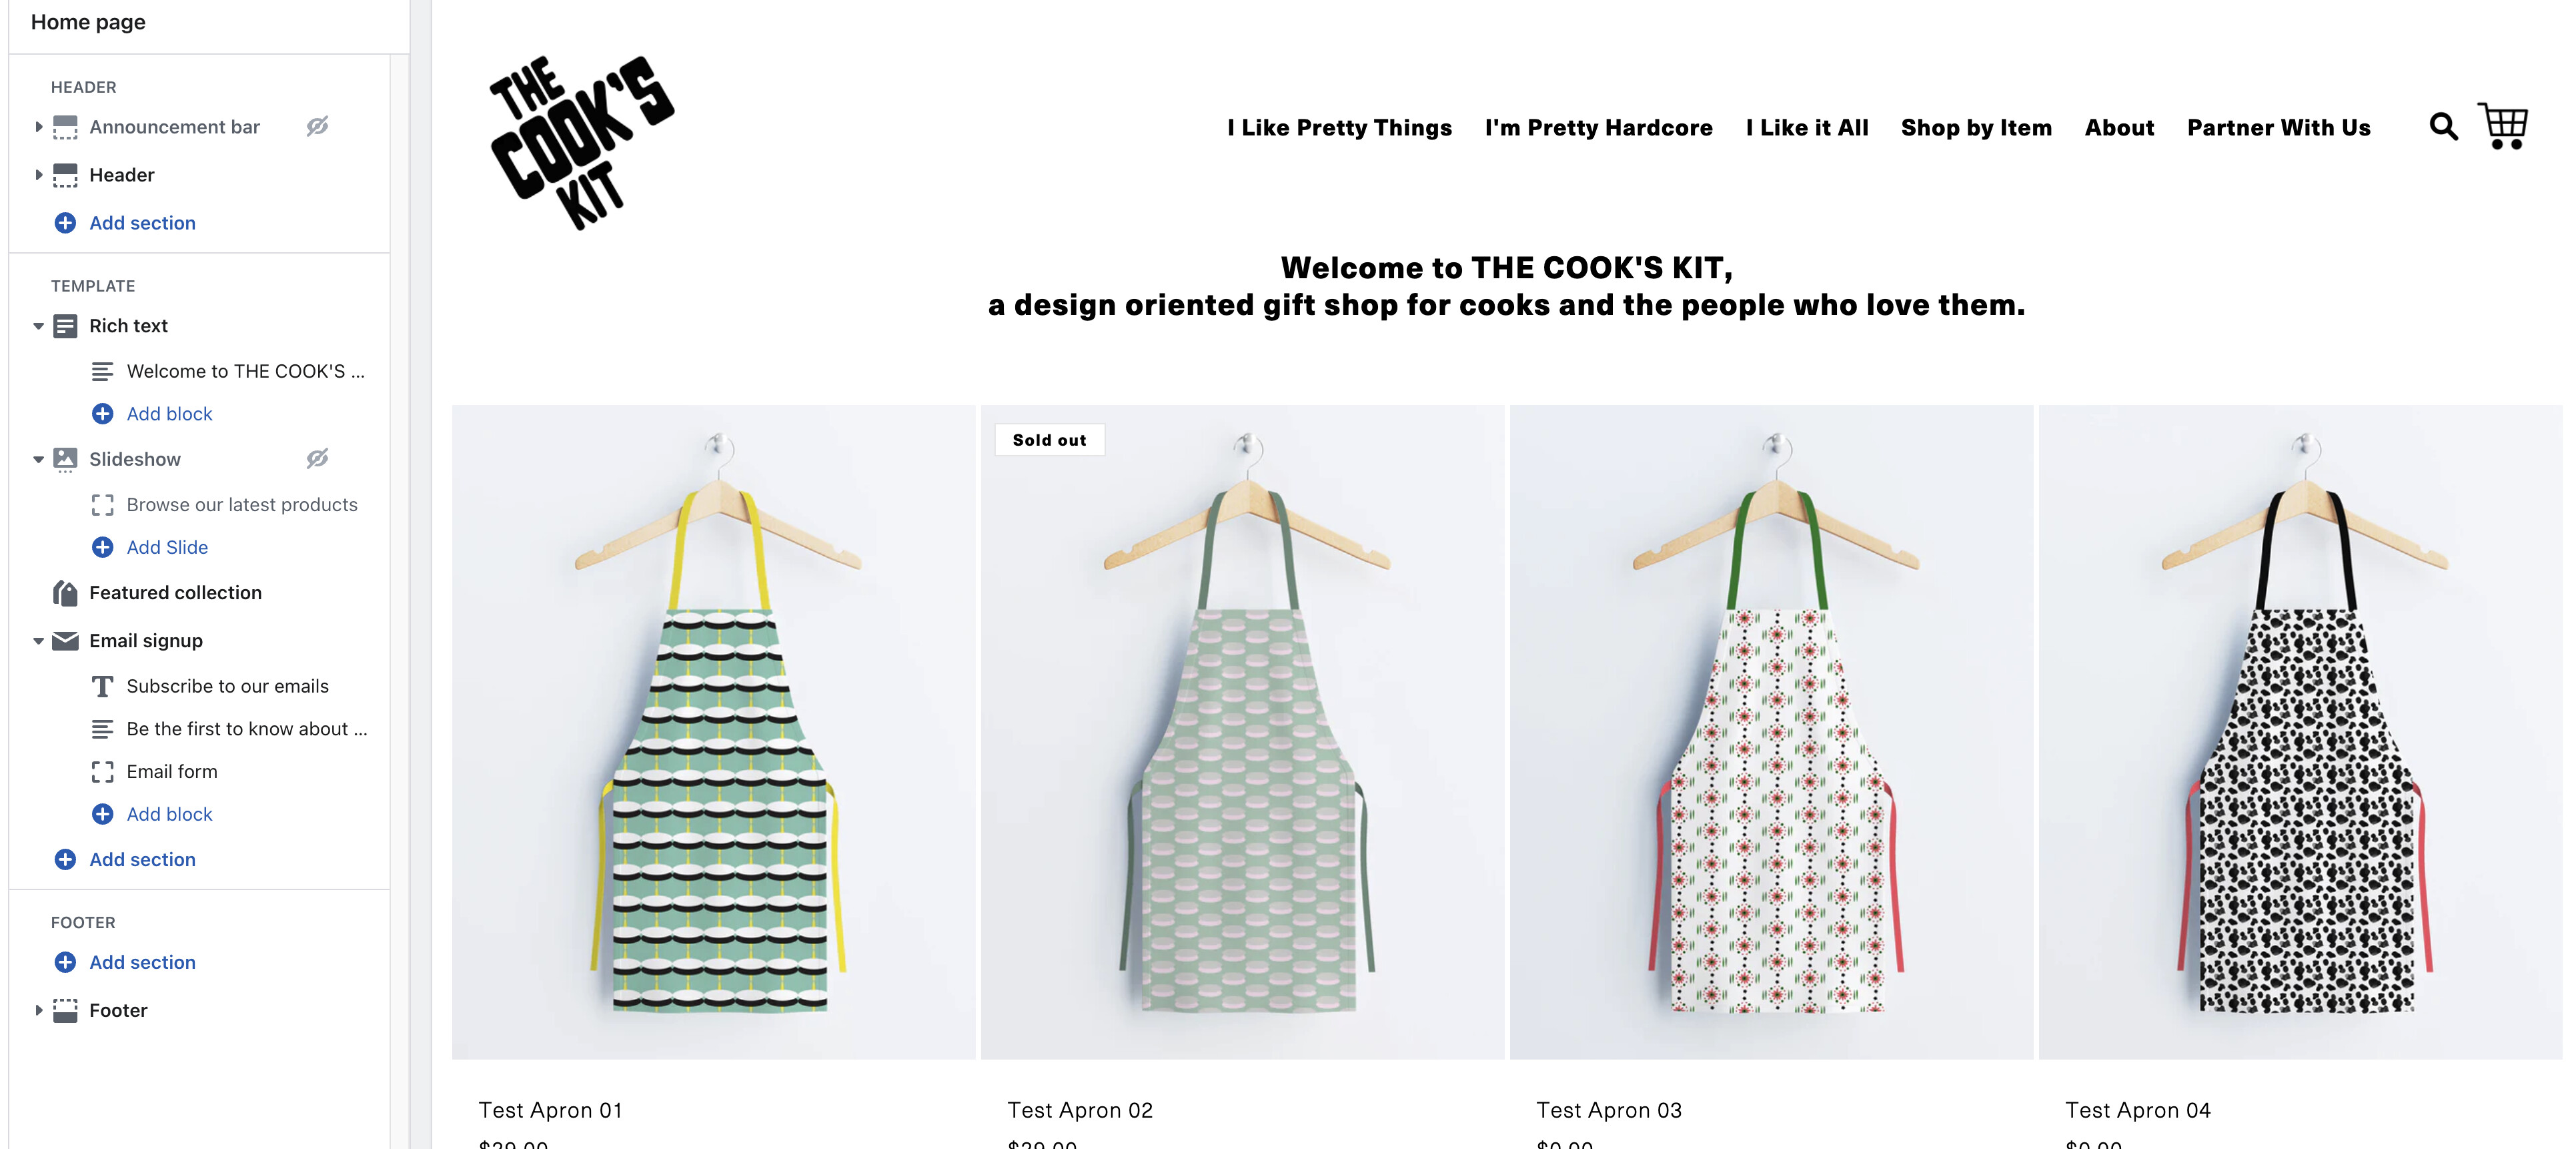
Task: Open the Test Apron 04 product thumbnail
Action: coord(2300,732)
